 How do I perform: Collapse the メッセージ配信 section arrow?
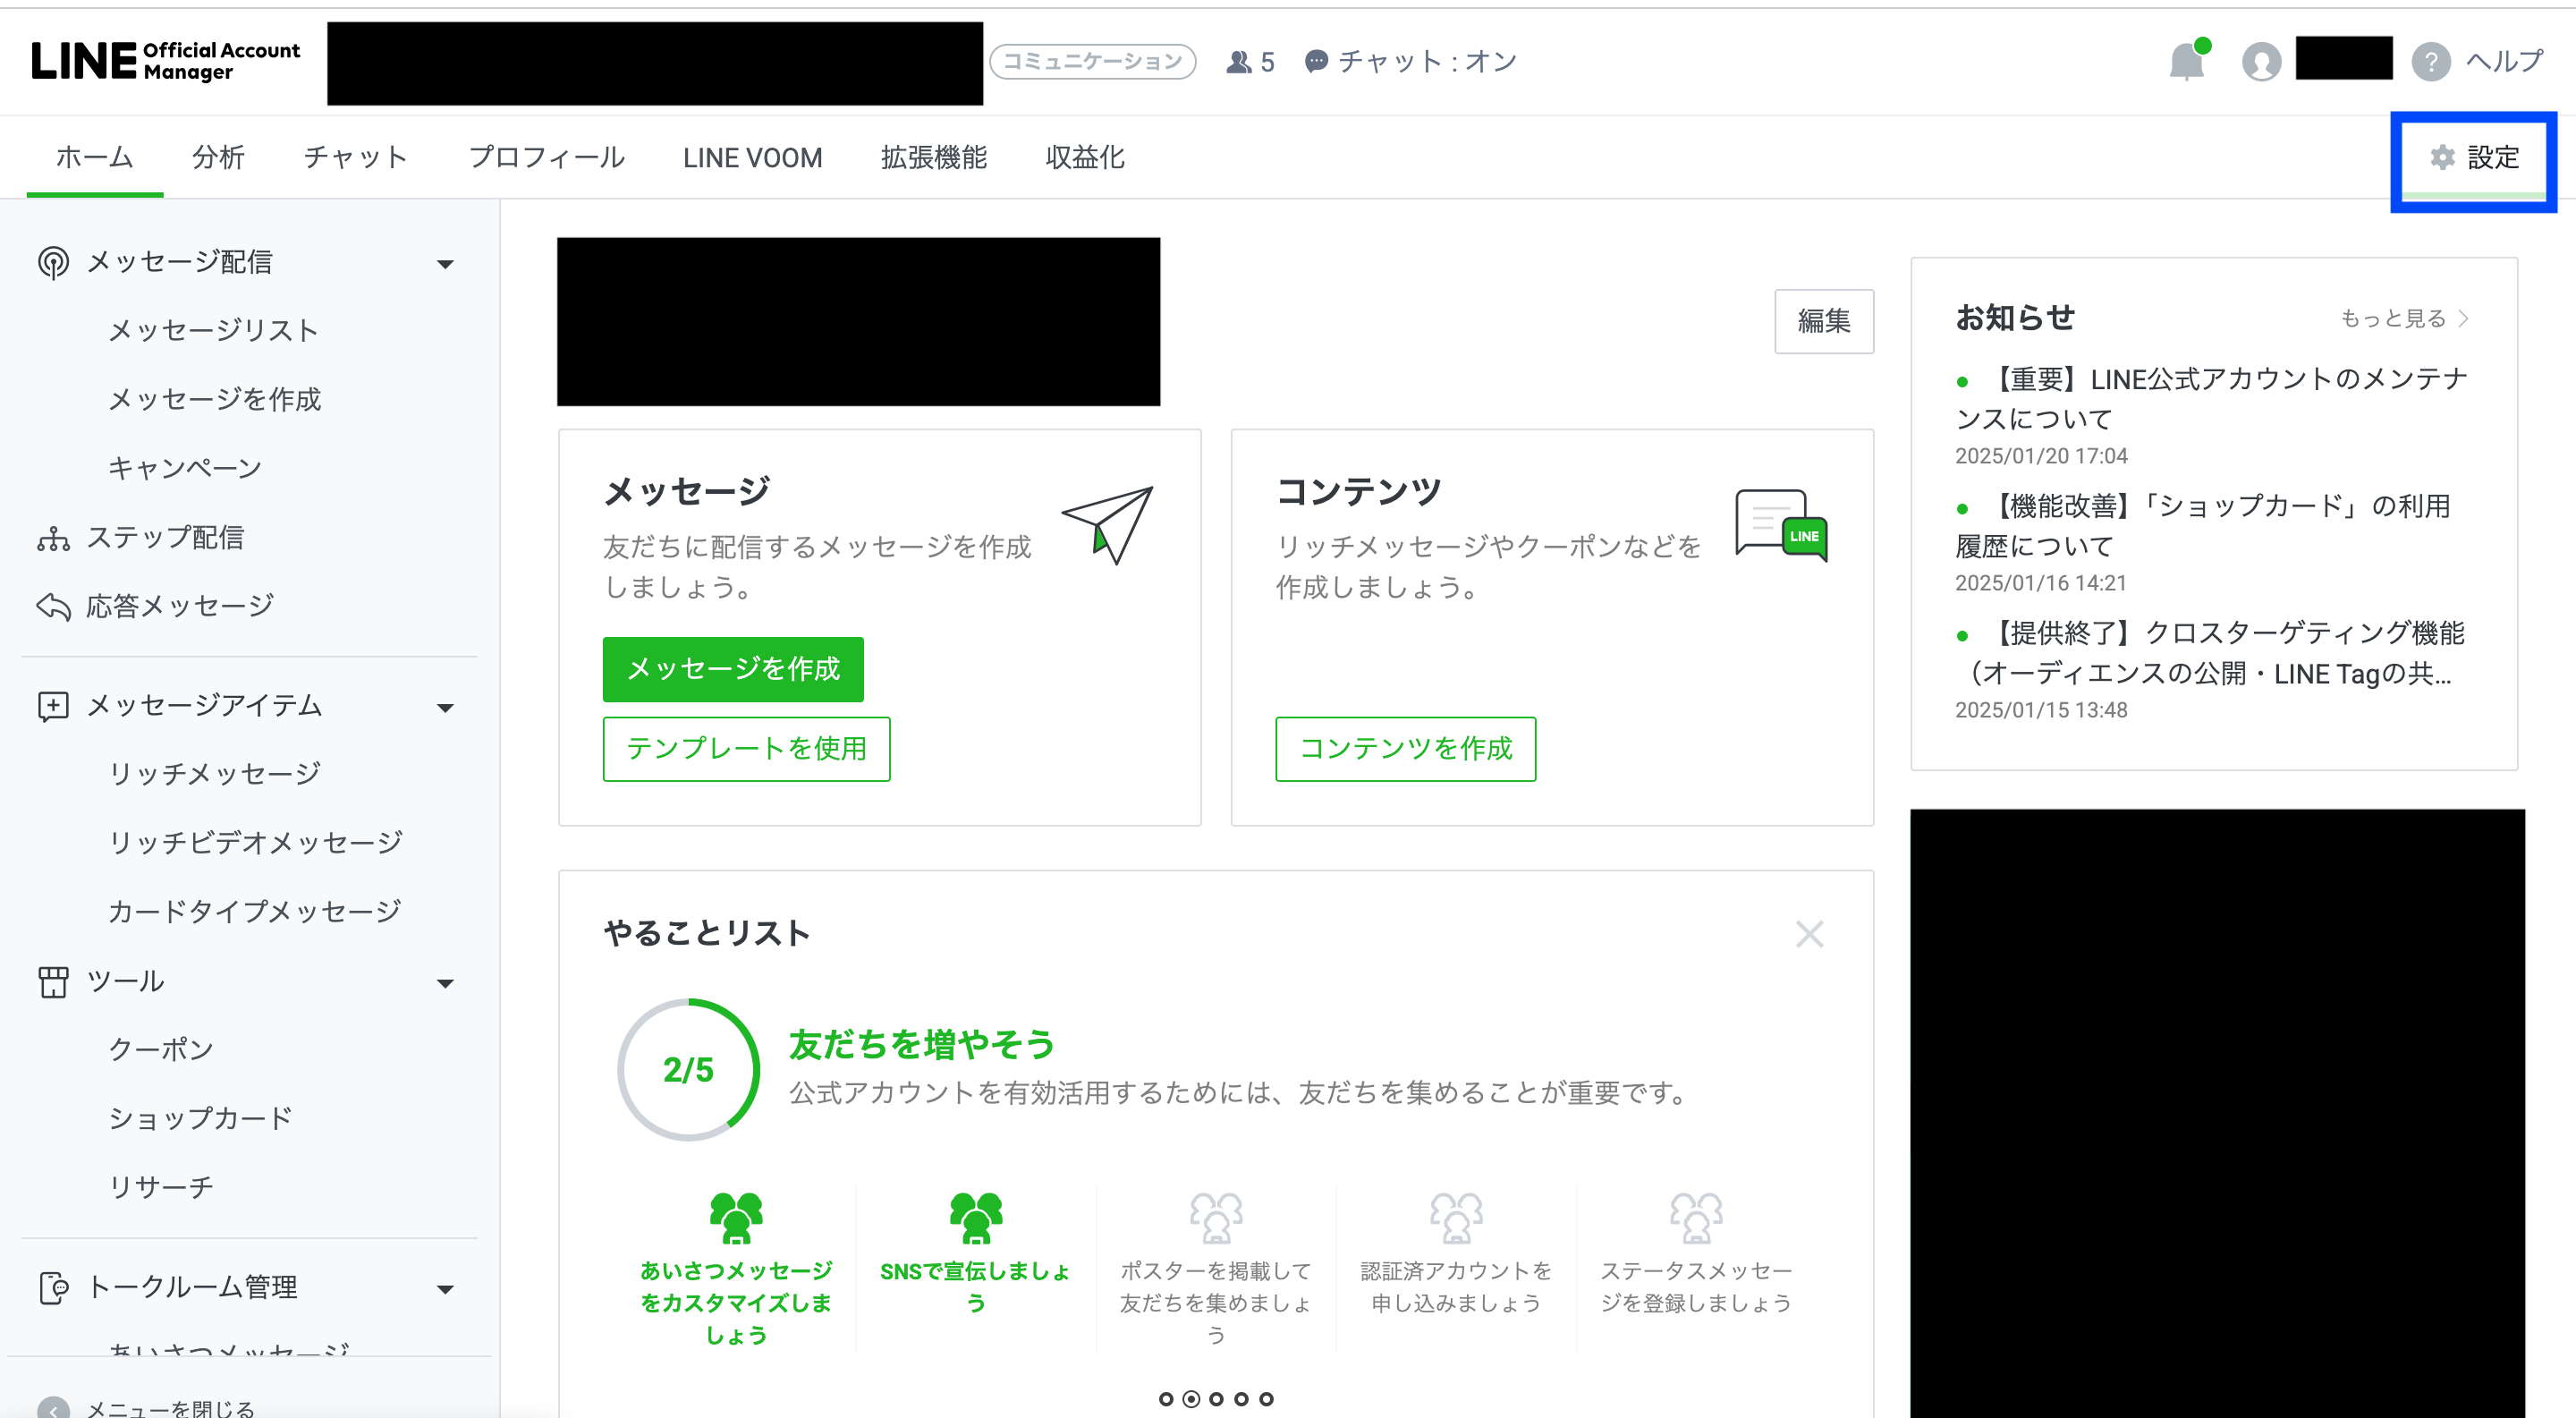pyautogui.click(x=445, y=264)
